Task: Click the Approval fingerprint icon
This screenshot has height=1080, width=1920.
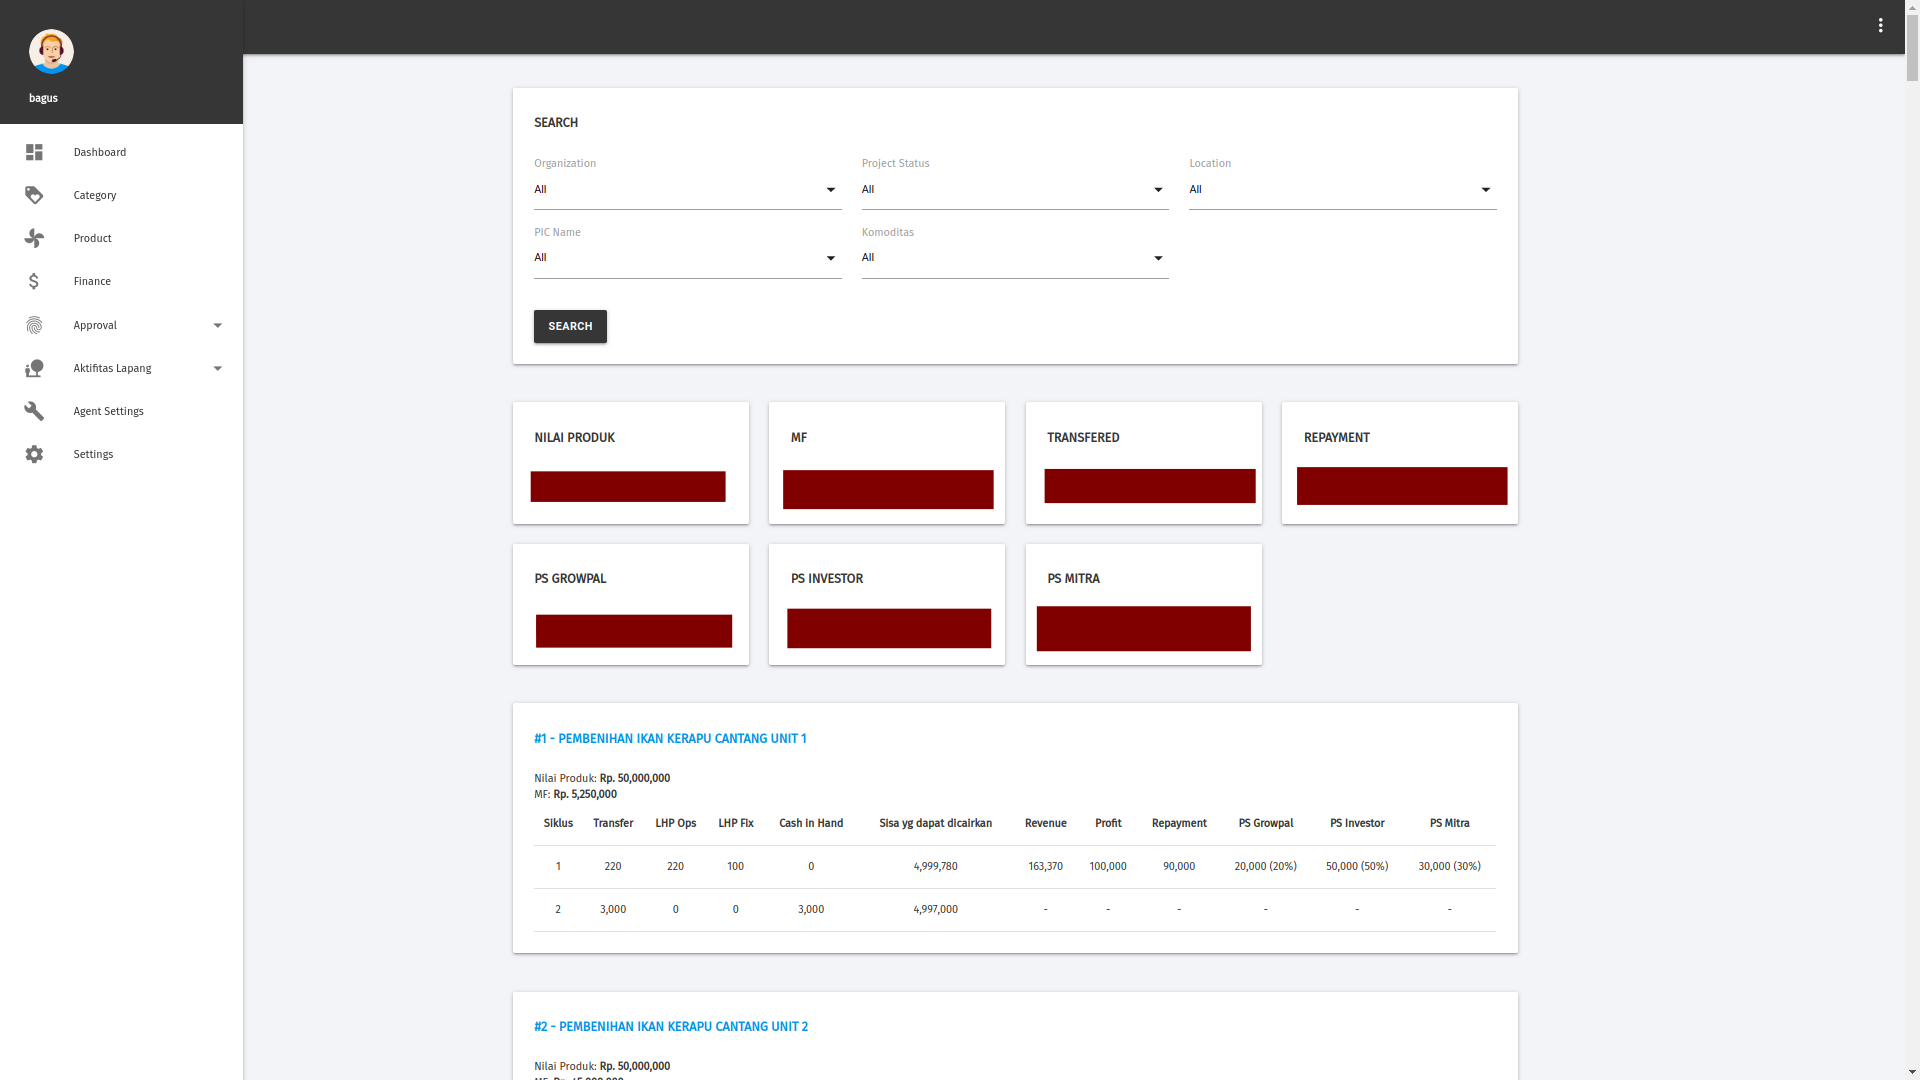Action: pos(34,325)
